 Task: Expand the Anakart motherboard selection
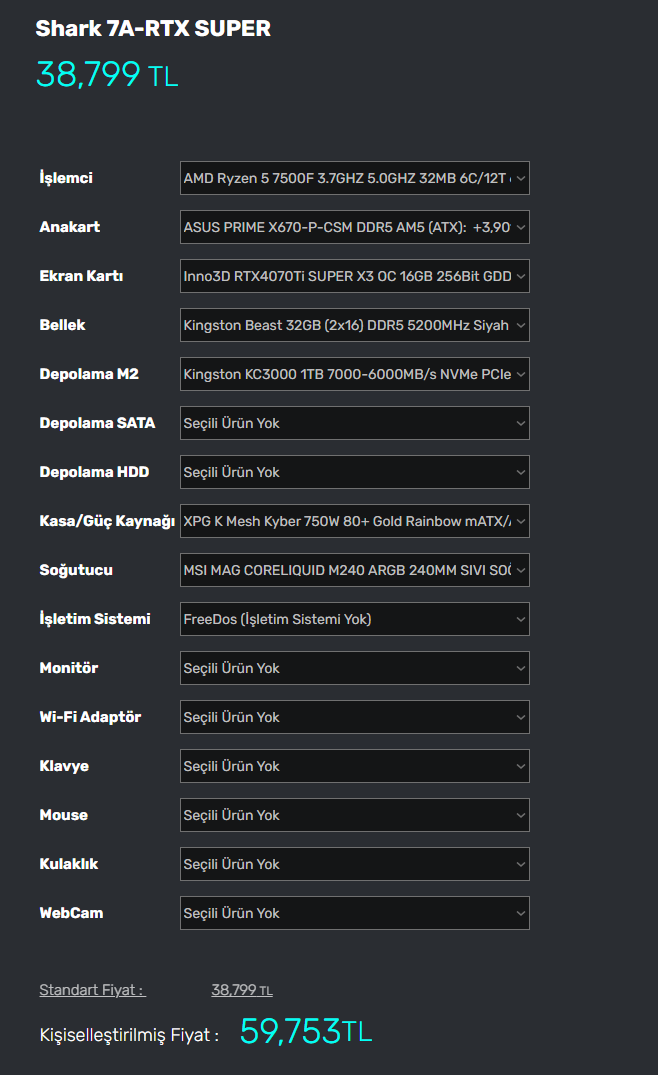pos(354,227)
